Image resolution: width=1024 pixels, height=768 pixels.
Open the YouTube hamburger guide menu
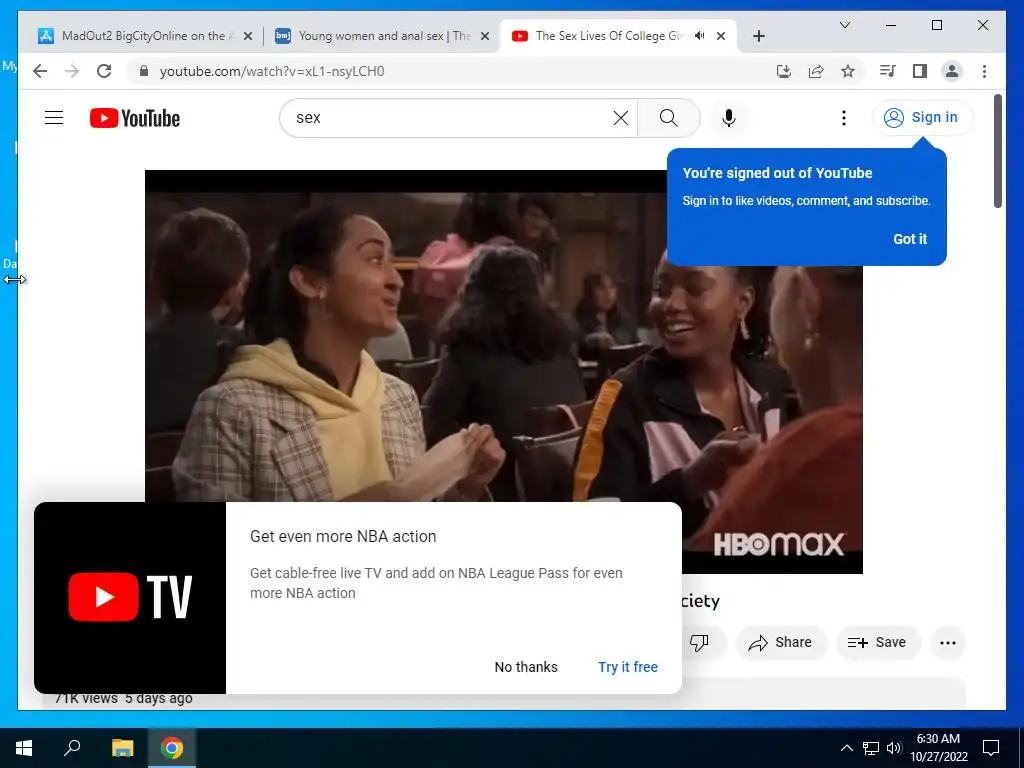[x=54, y=118]
